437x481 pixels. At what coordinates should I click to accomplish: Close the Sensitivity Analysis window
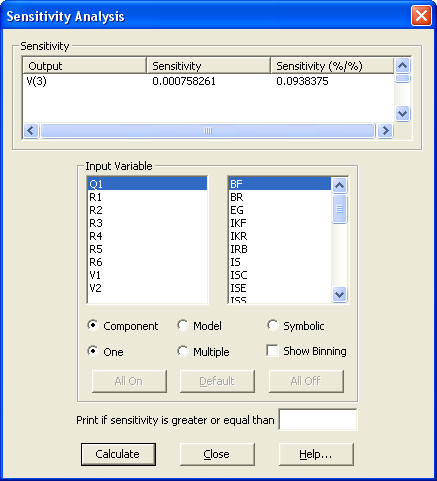(x=421, y=16)
